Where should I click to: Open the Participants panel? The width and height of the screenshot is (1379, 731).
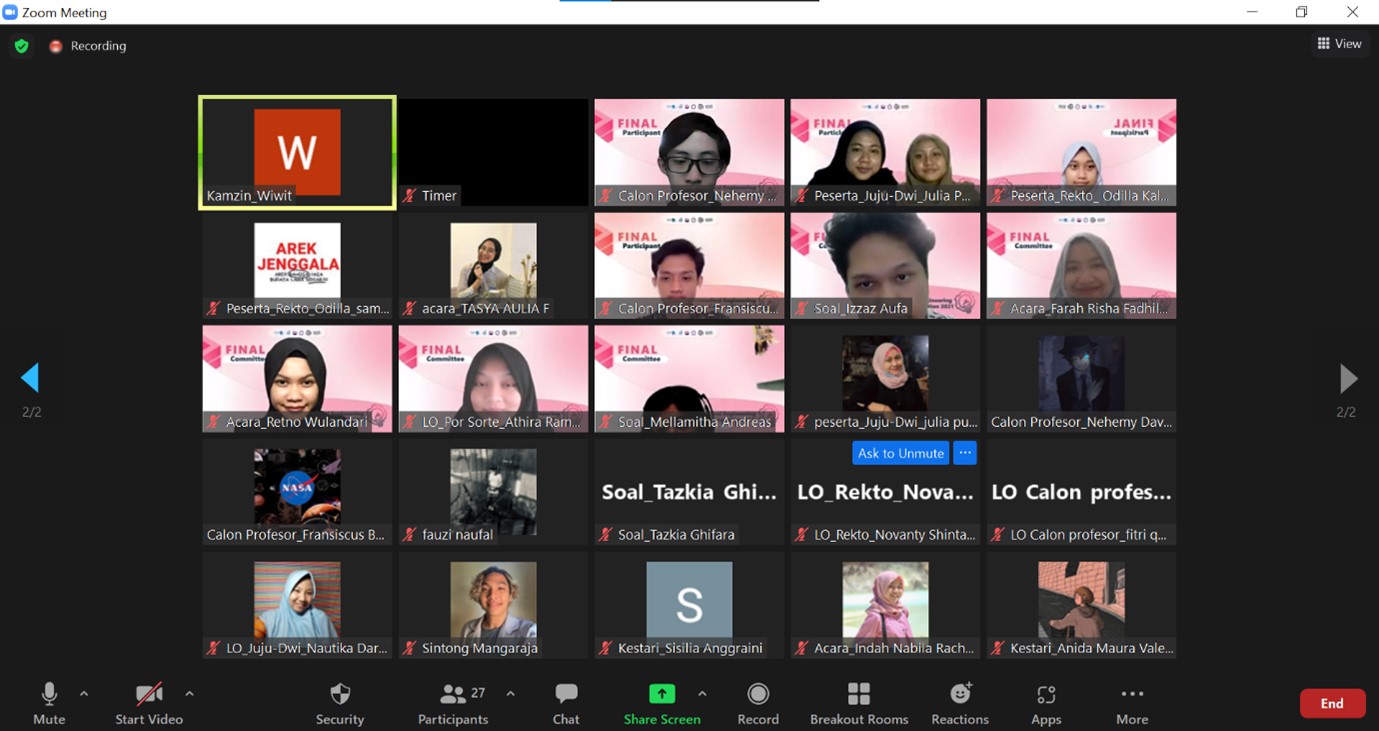point(453,695)
